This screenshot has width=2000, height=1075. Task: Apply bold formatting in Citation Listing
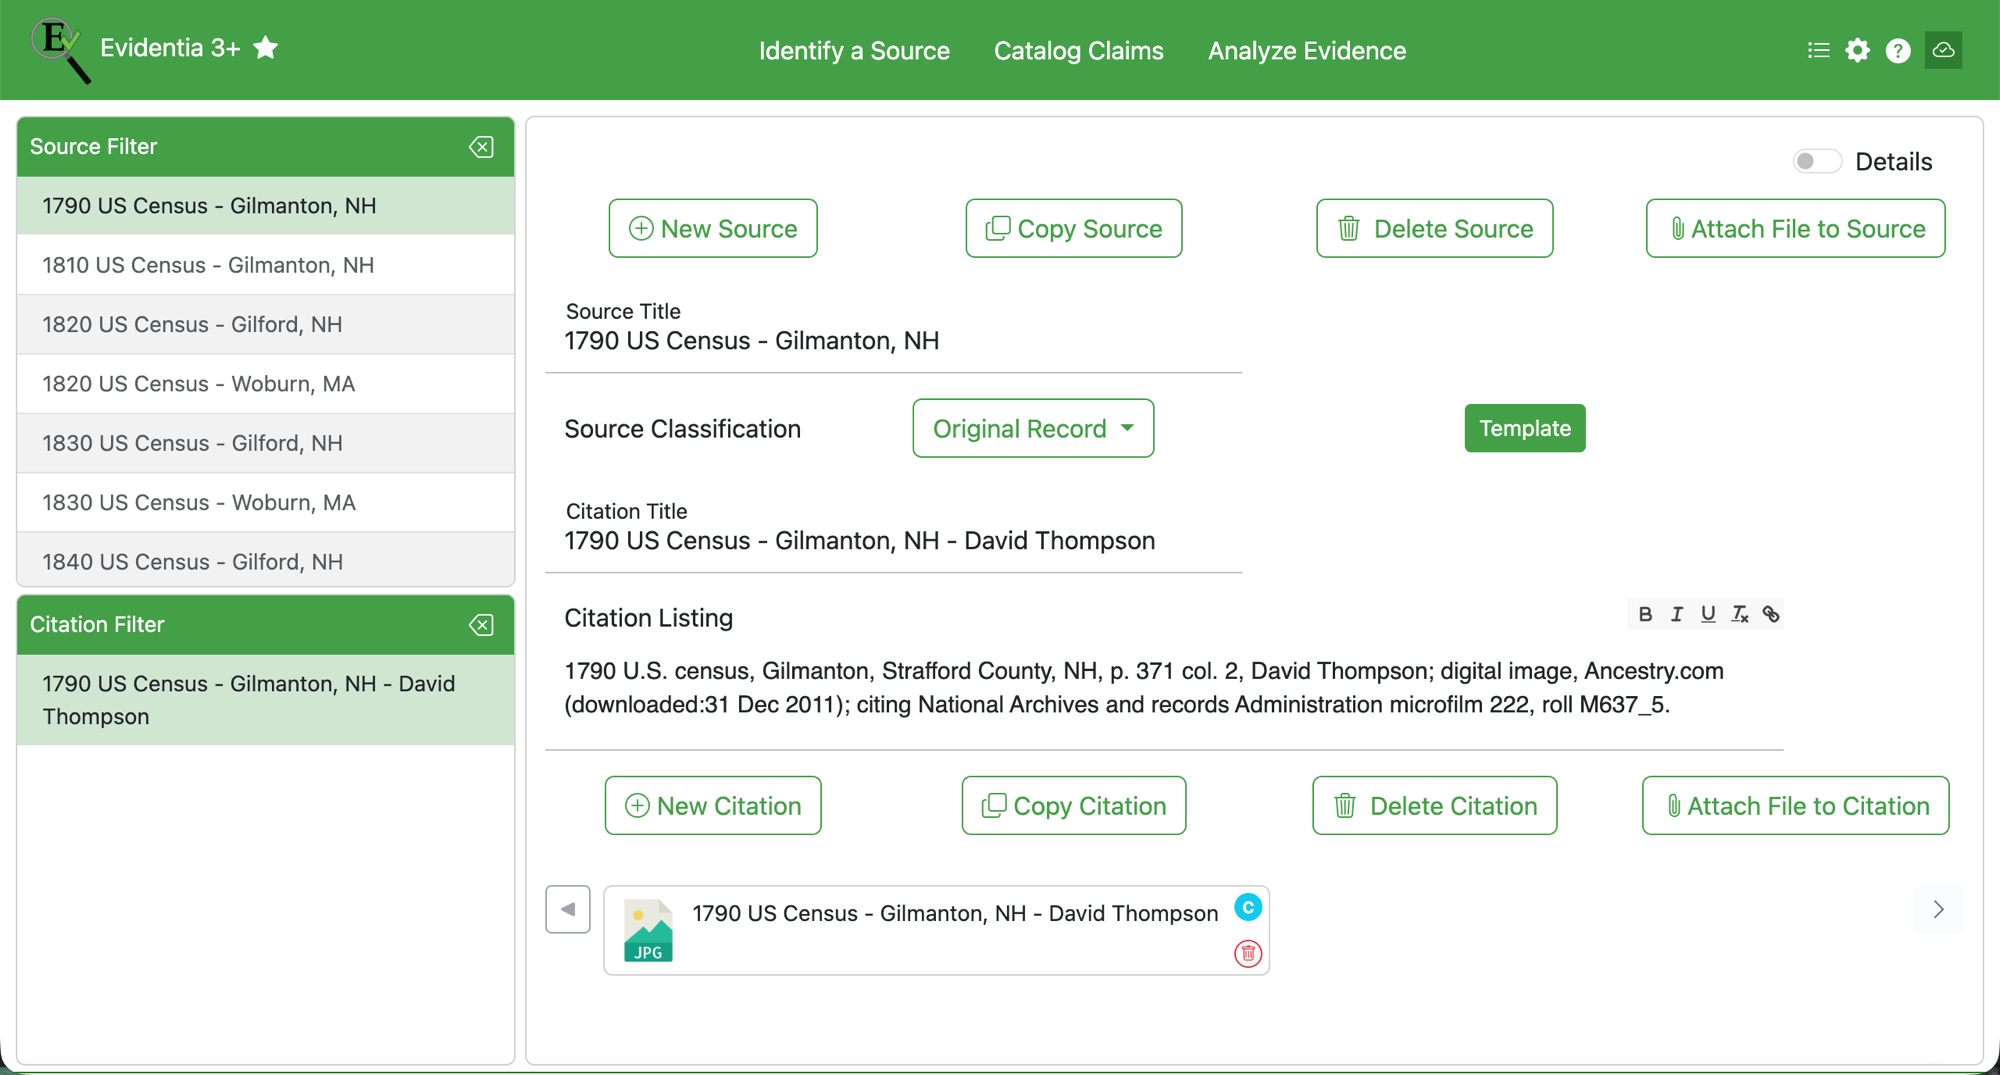click(1645, 614)
